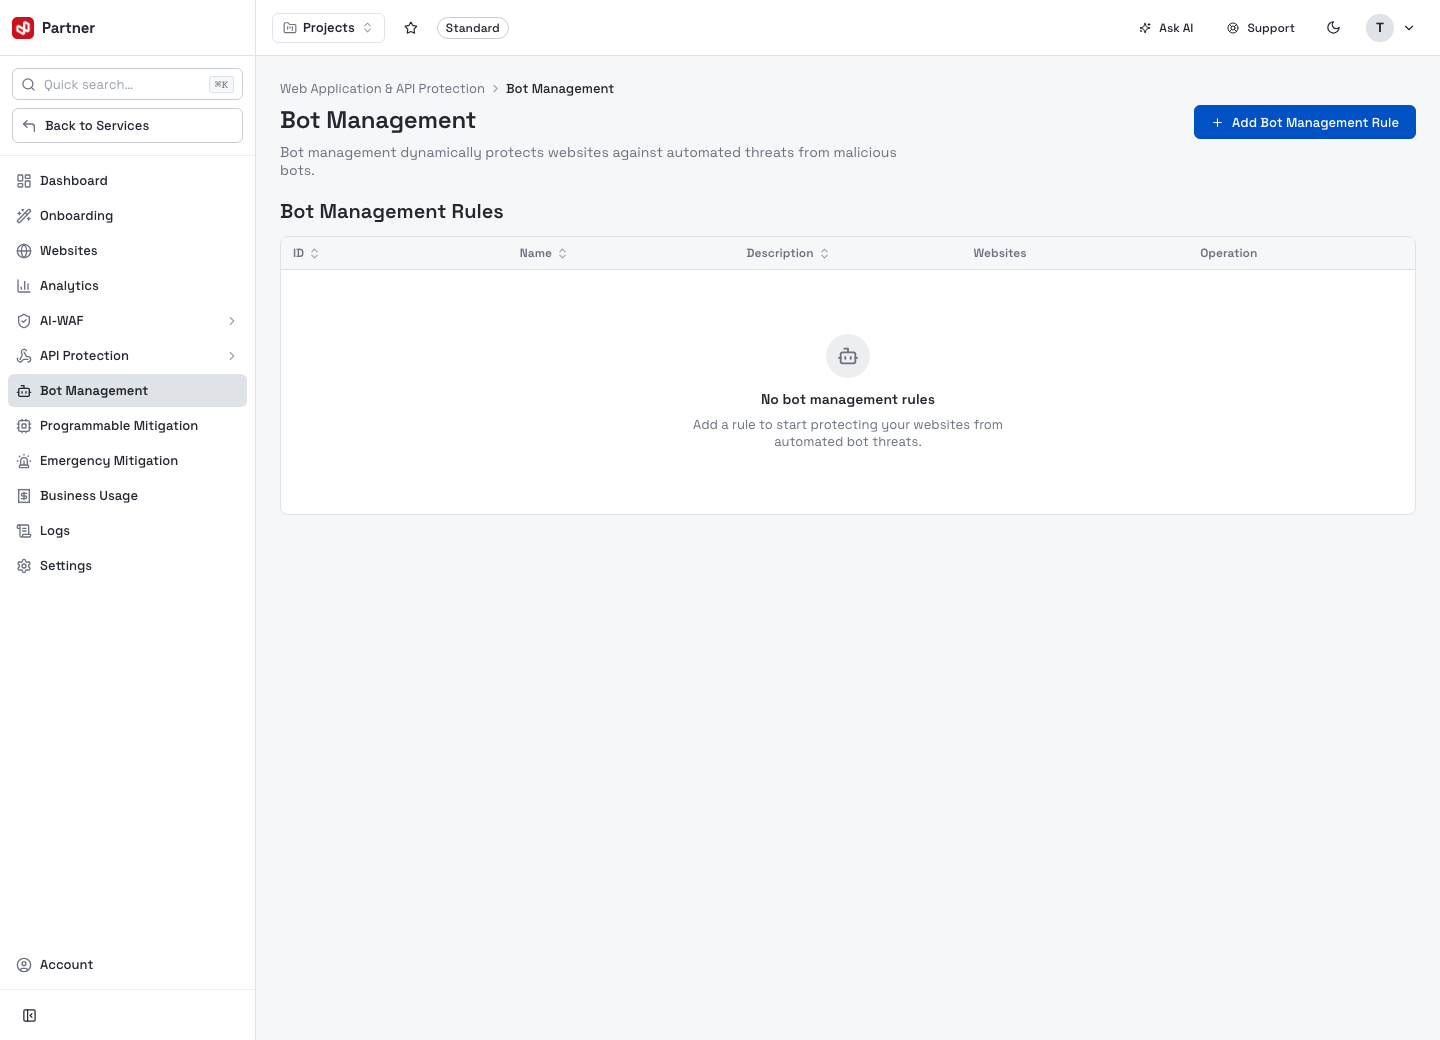Open the Projects dropdown
Image resolution: width=1440 pixels, height=1040 pixels.
328,28
